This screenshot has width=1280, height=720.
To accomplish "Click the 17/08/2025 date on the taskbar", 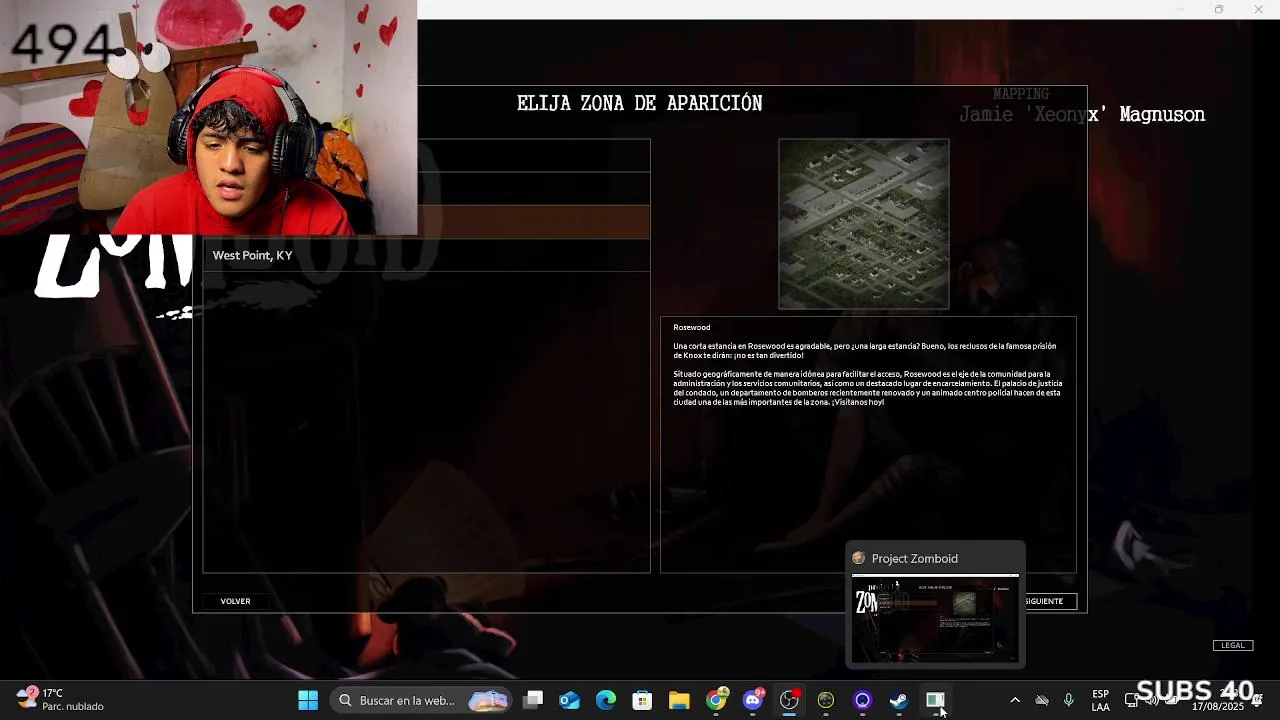I will [x=1218, y=707].
